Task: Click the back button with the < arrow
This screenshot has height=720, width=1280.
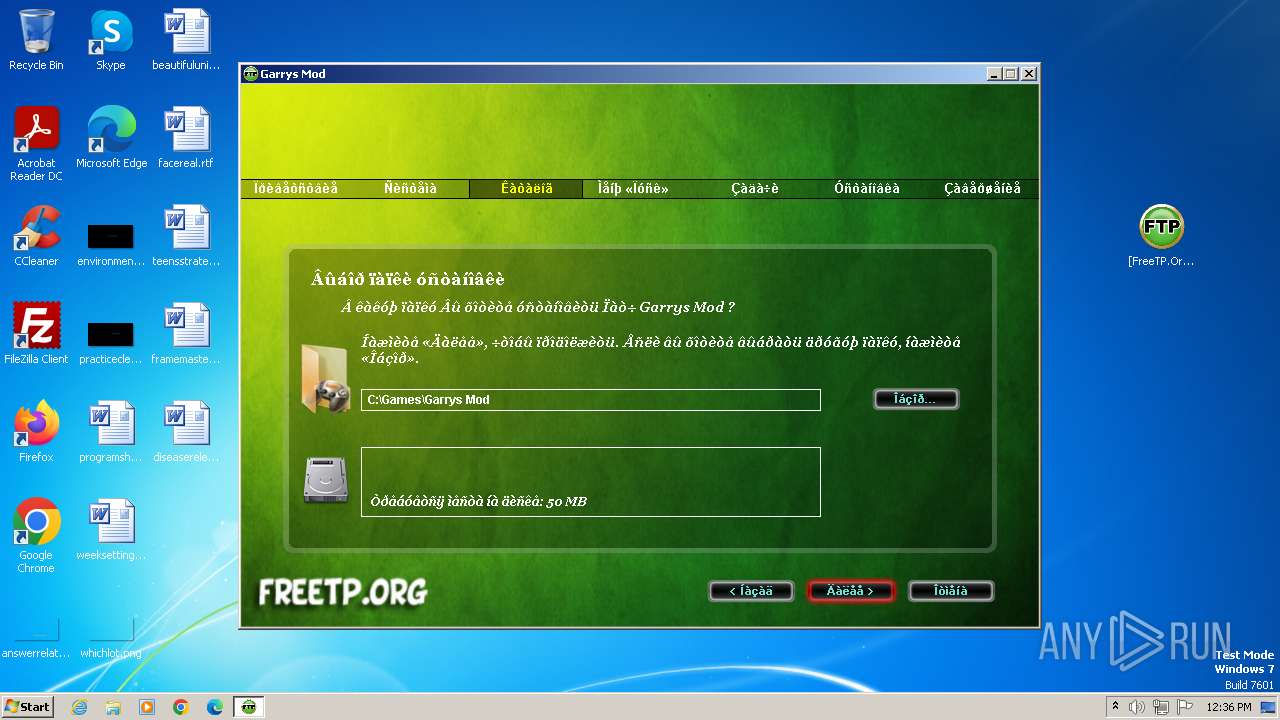Action: (x=751, y=591)
